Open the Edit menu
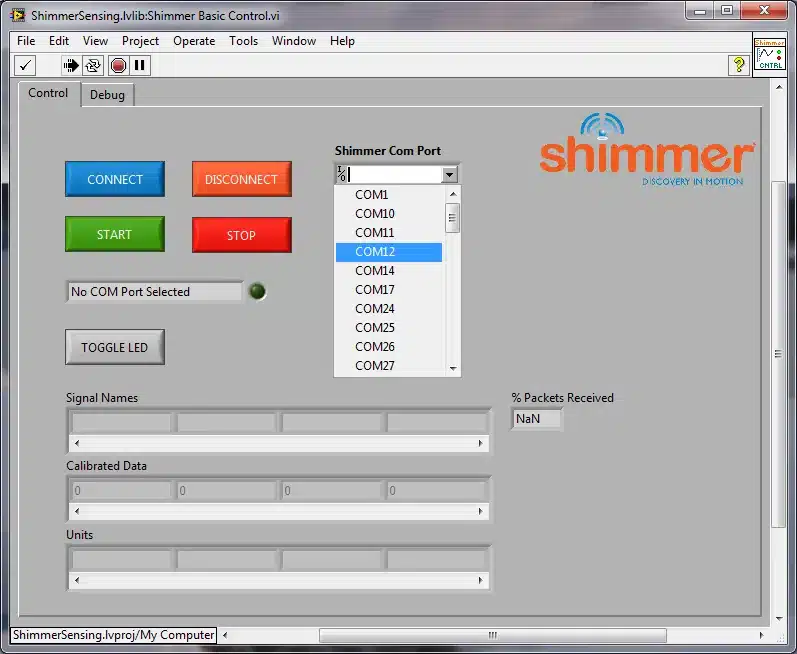The height and width of the screenshot is (654, 797). pyautogui.click(x=58, y=41)
